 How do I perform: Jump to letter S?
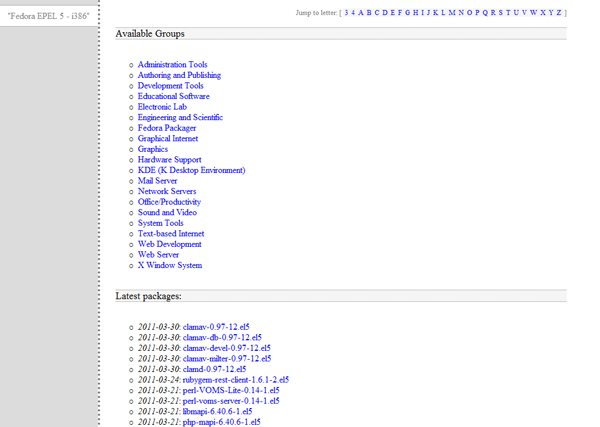pyautogui.click(x=501, y=13)
